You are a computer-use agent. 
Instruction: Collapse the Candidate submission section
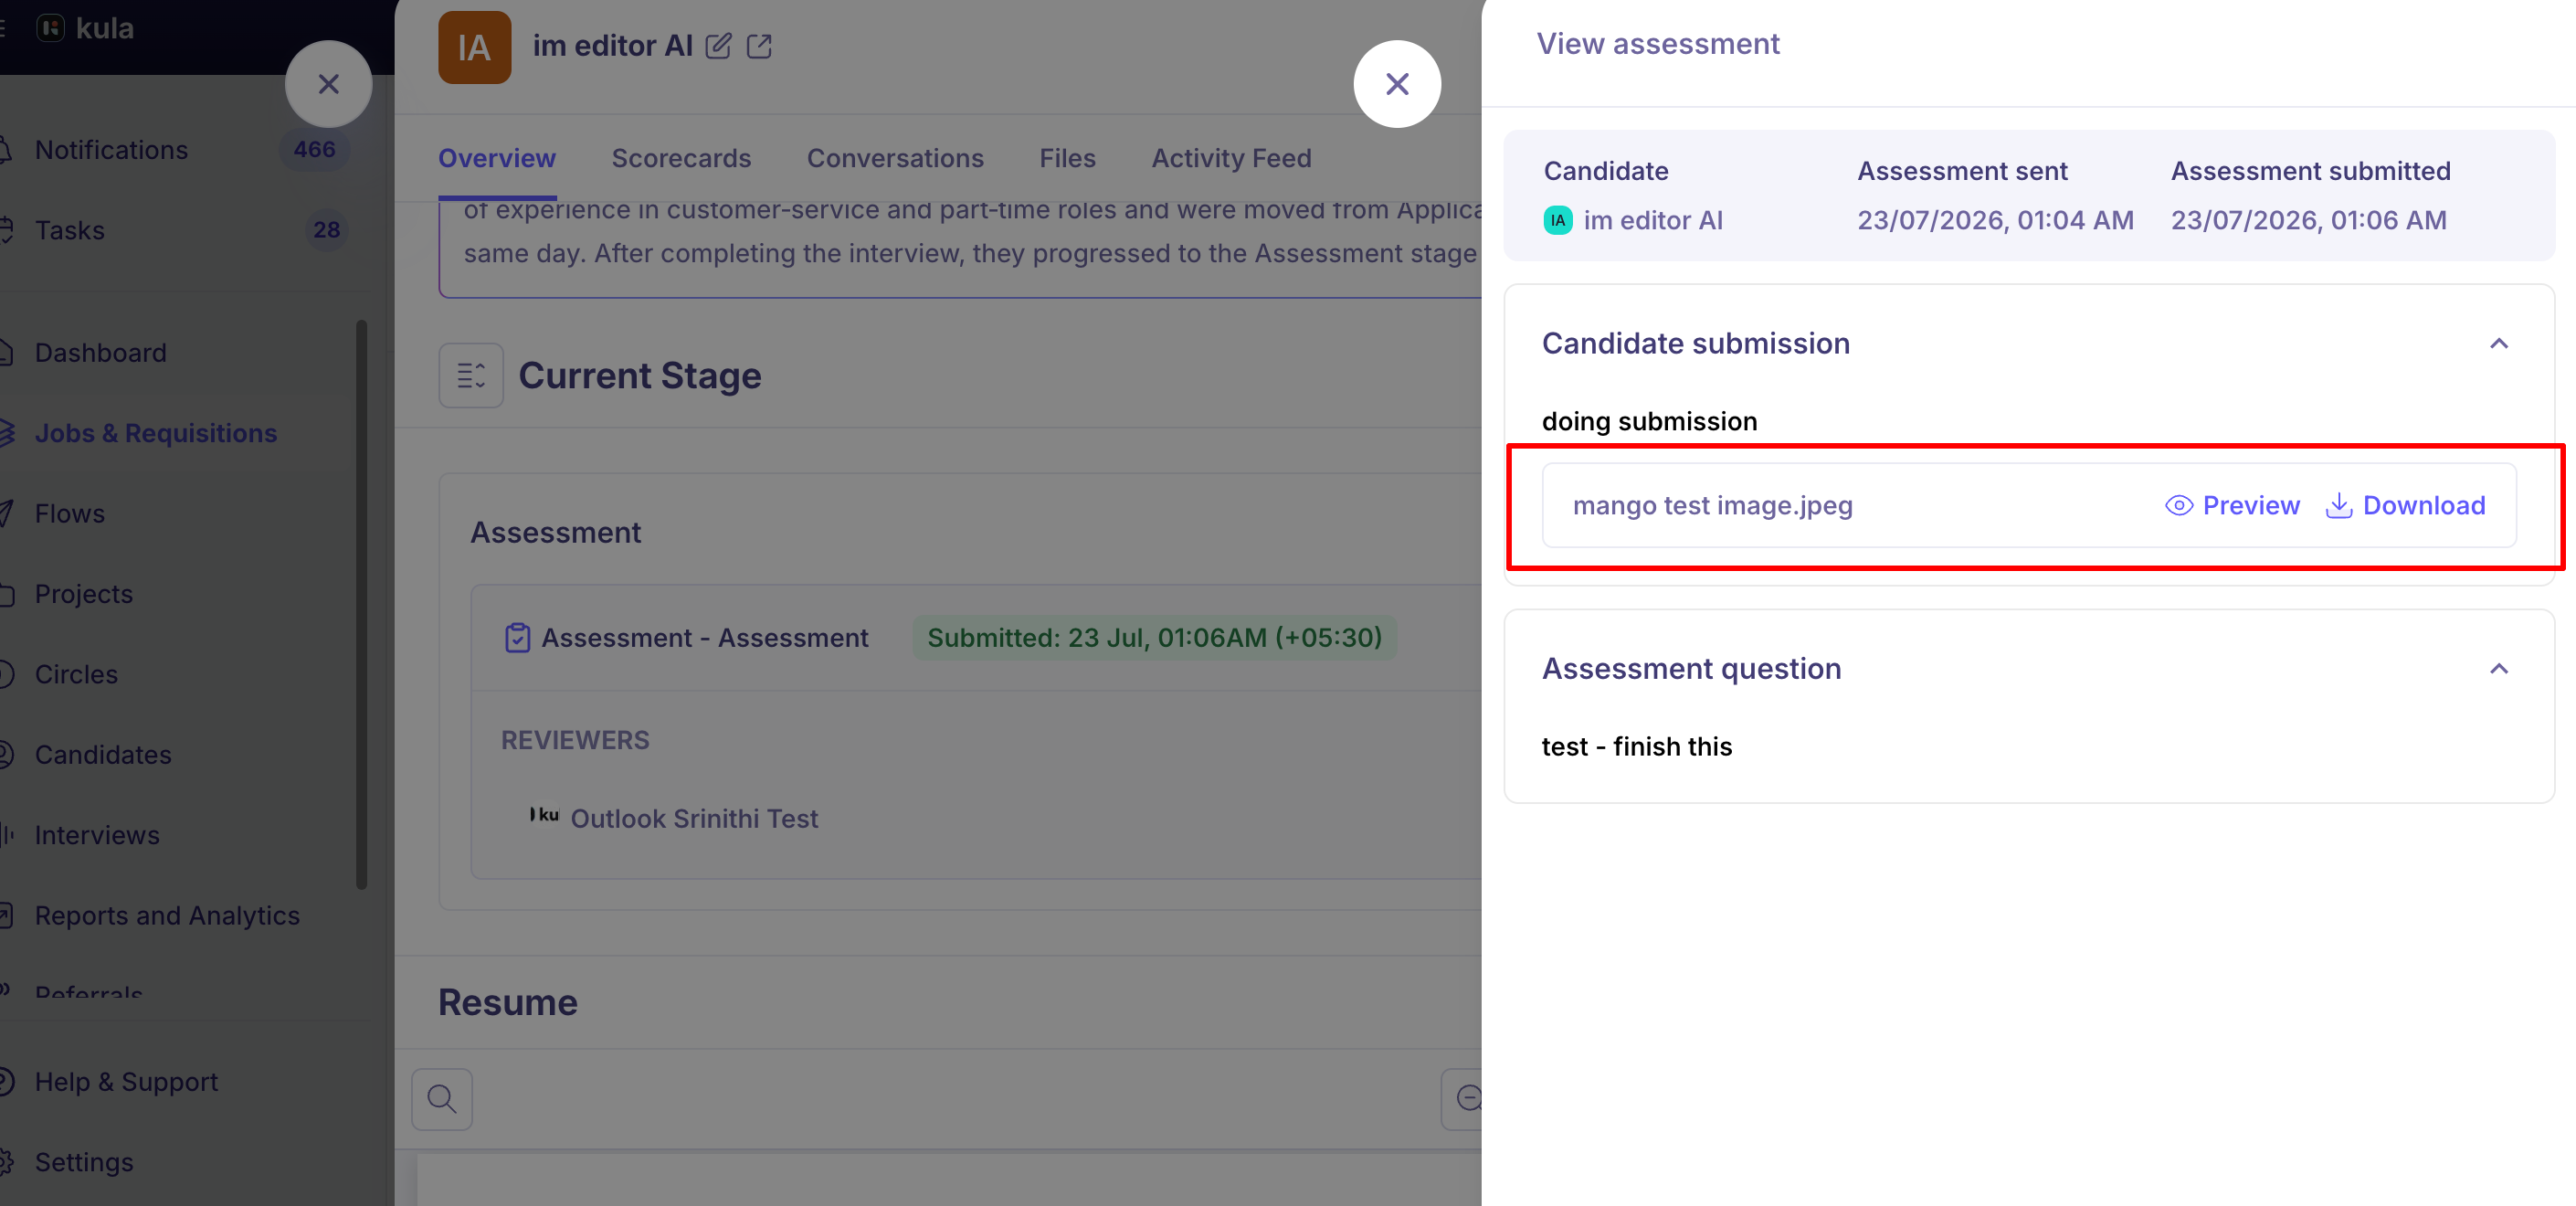click(x=2498, y=344)
